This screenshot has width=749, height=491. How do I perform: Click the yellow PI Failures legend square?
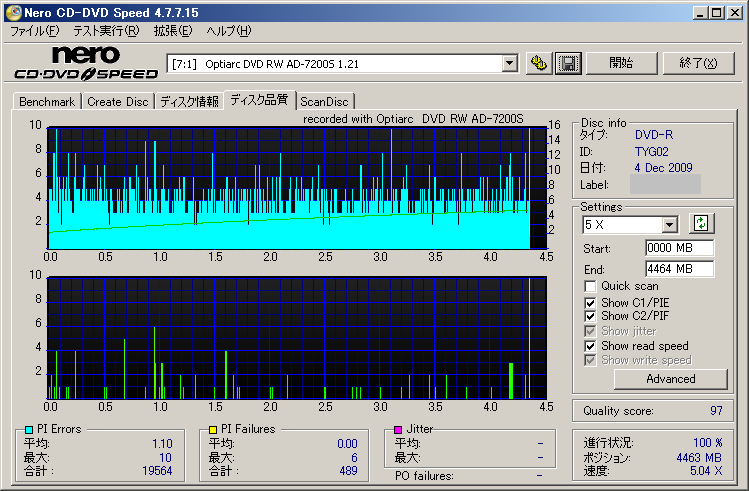click(x=213, y=430)
